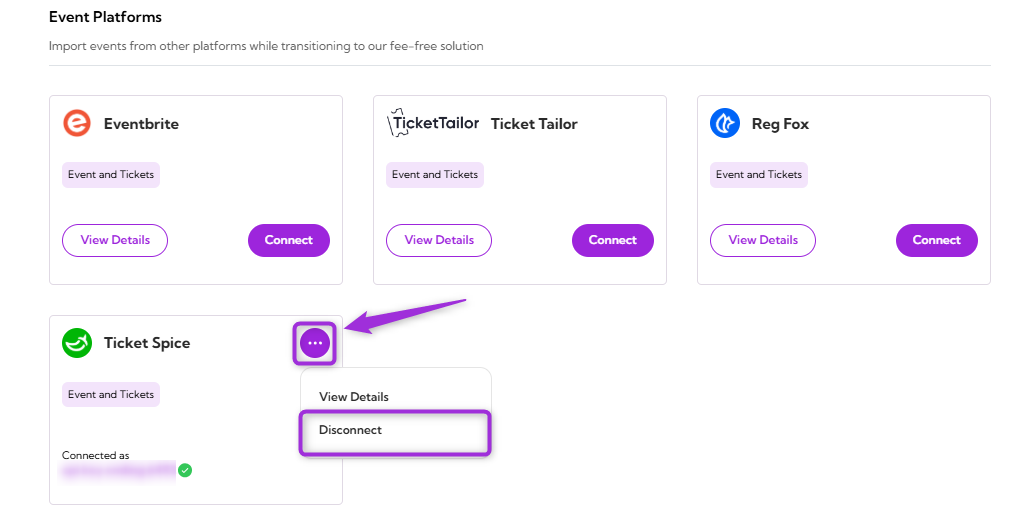
Task: View Details for Ticket Tailor
Action: [439, 240]
